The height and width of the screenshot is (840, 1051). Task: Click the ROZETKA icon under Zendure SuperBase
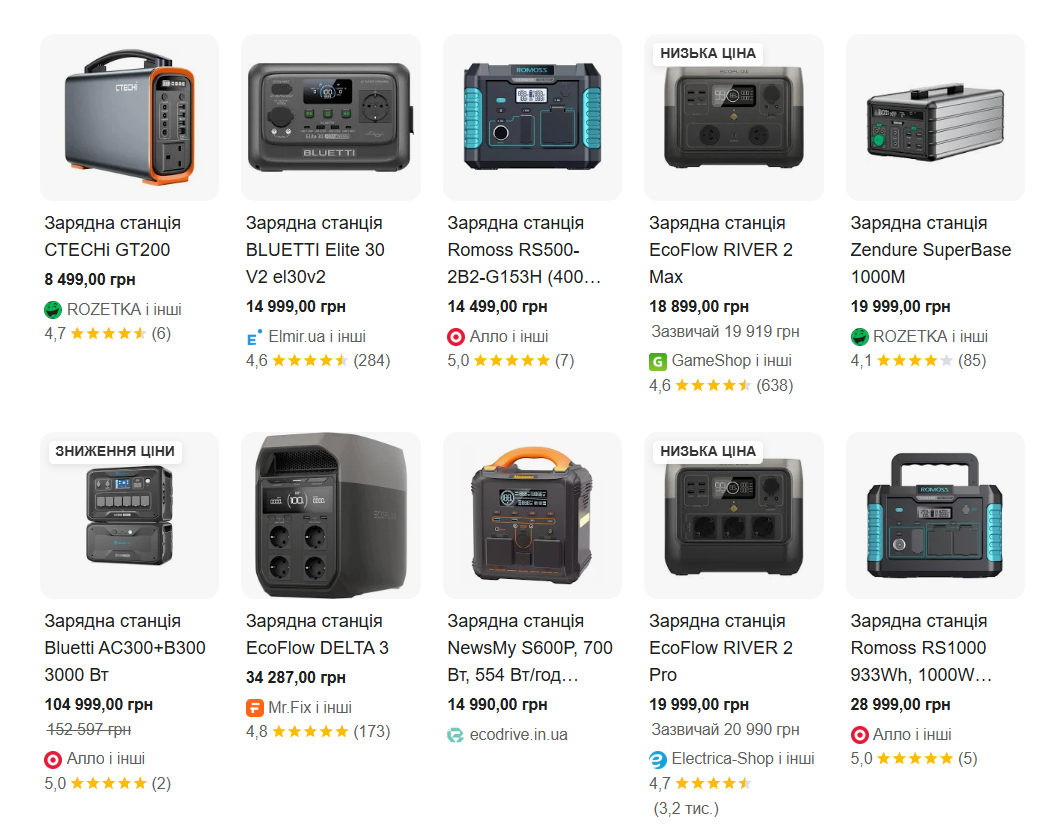[859, 337]
